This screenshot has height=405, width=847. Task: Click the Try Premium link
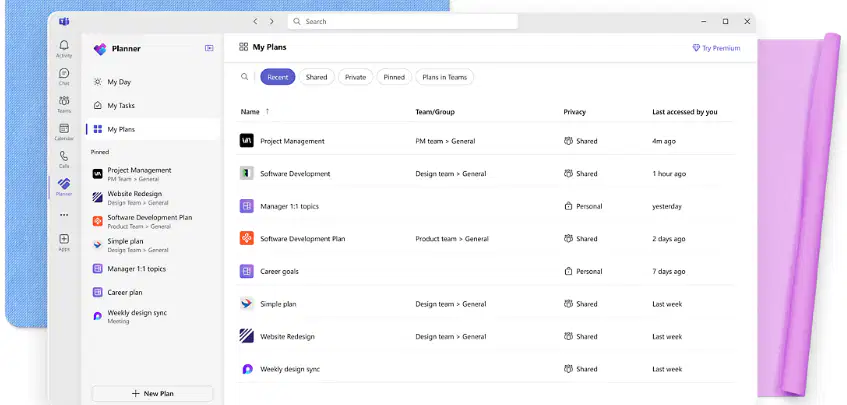721,48
